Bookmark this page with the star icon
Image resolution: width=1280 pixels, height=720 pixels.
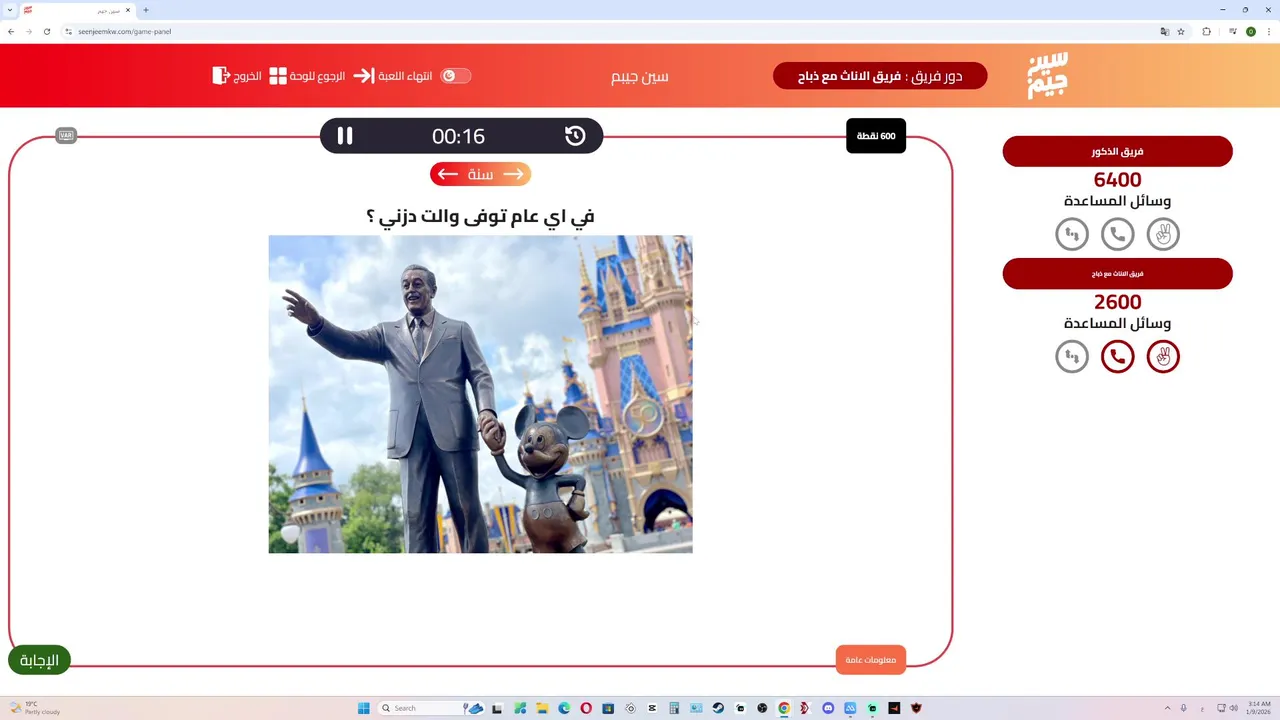pyautogui.click(x=1181, y=31)
